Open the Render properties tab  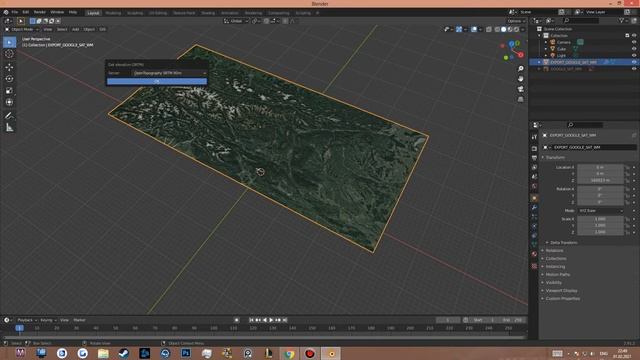coord(534,149)
